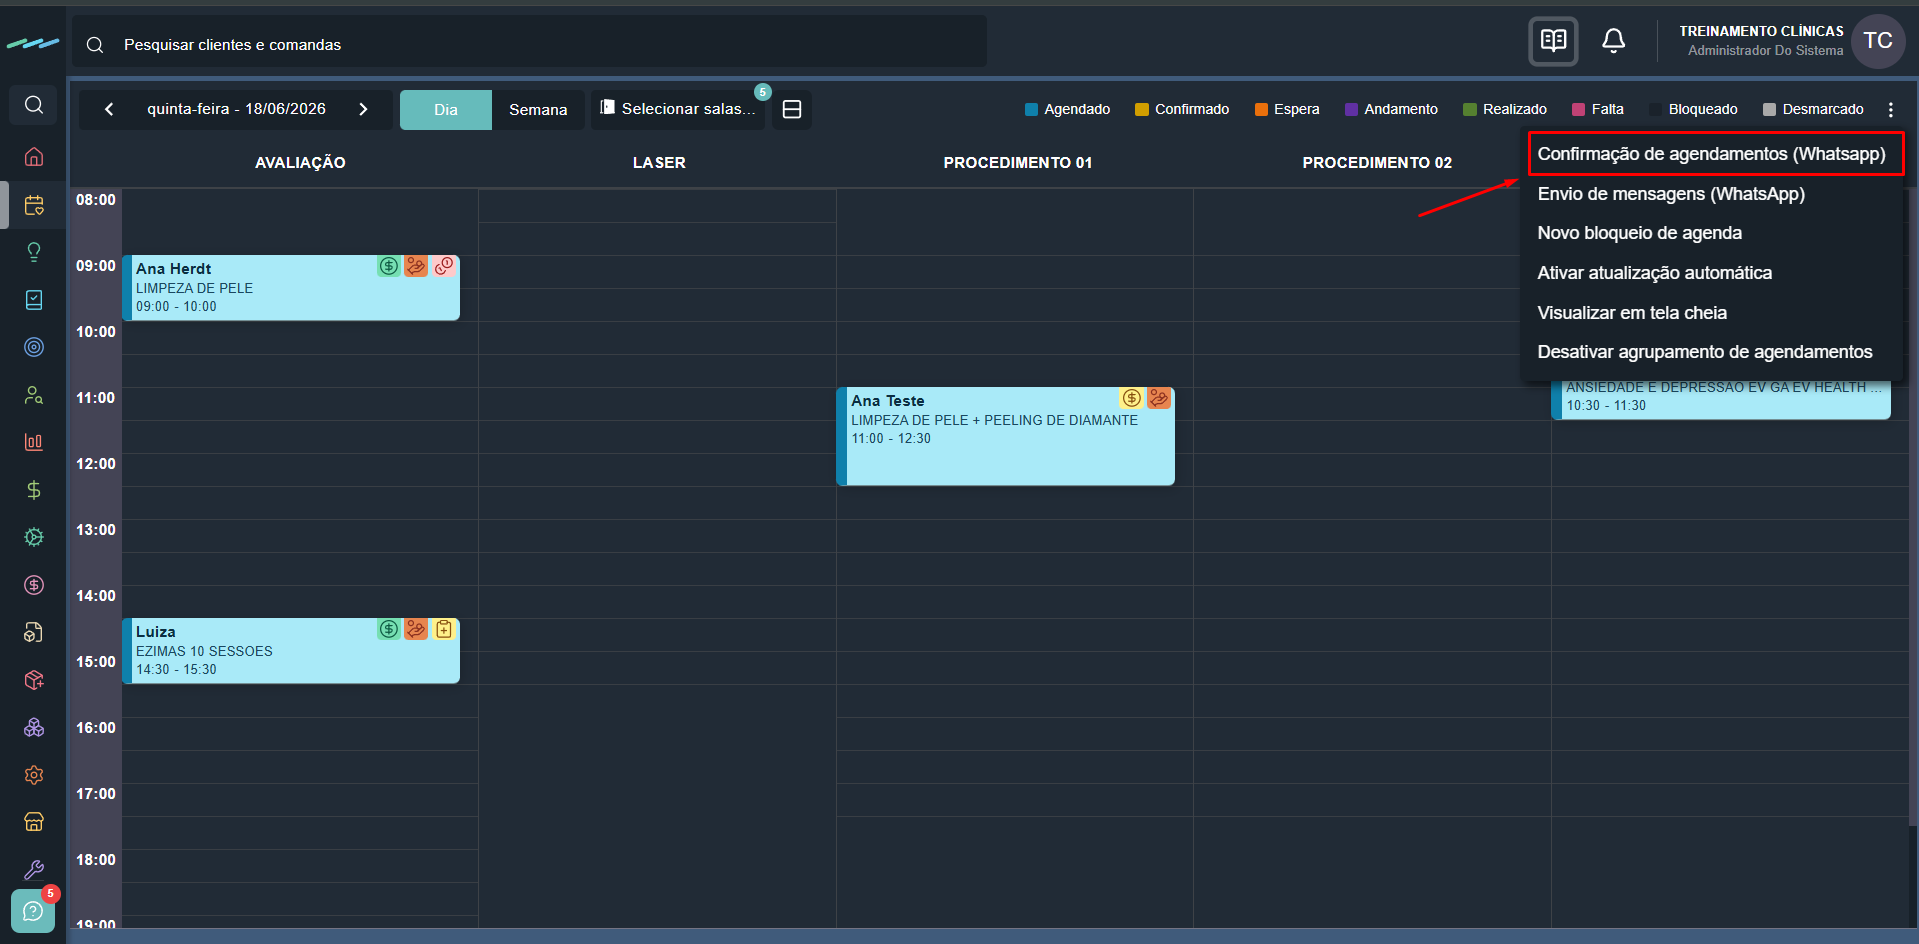This screenshot has height=944, width=1919.
Task: Open the 10:30 - 11:30 appointment card
Action: click(1721, 399)
